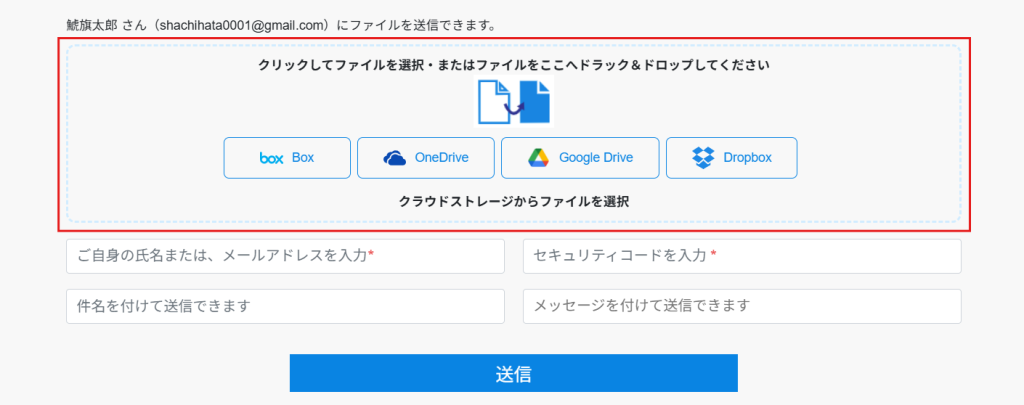Focus the ご自身の氏名または、メールアドレス input field
This screenshot has height=405, width=1024.
285,256
